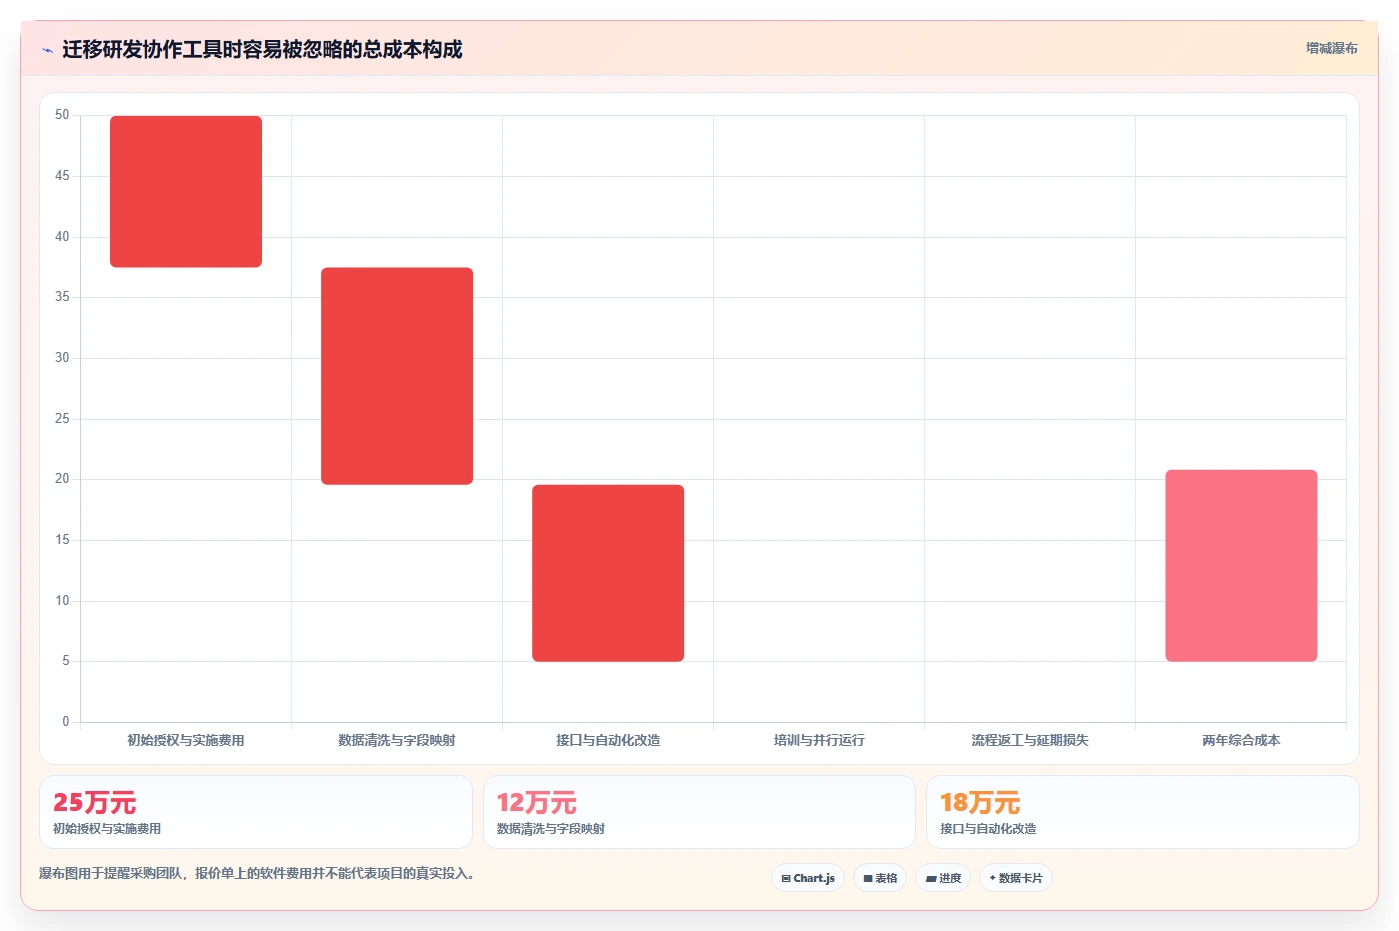Image resolution: width=1399 pixels, height=931 pixels.
Task: Click the 增减瀑布 badge in the header
Action: pos(1331,48)
